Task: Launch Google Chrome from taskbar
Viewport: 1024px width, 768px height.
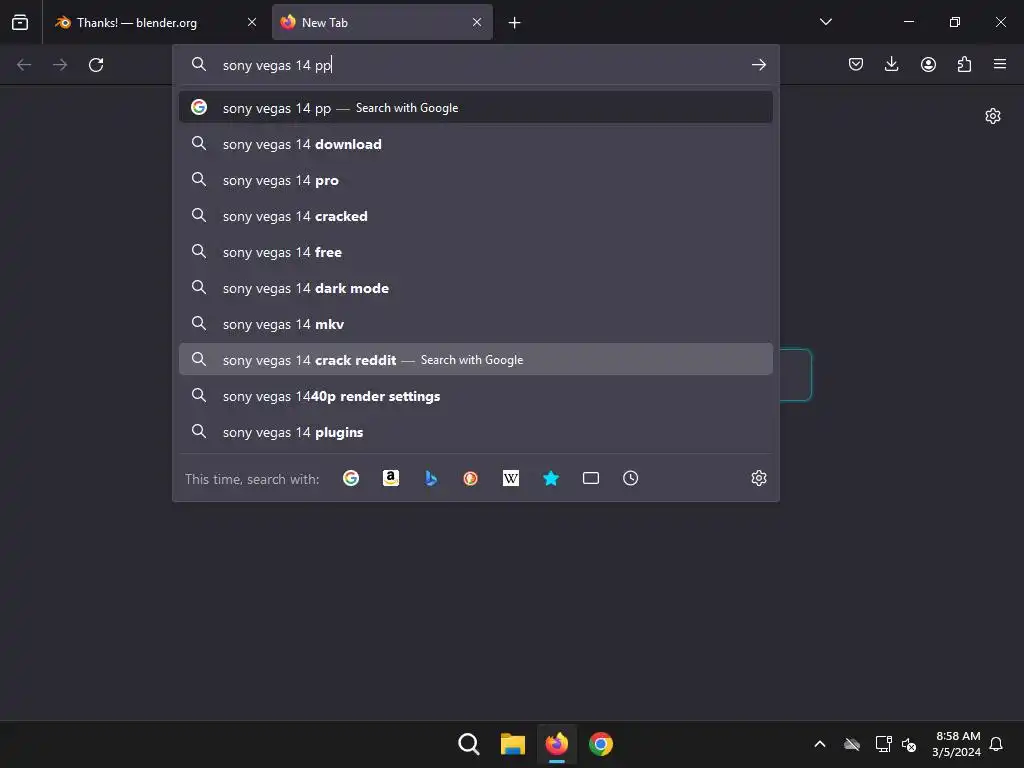Action: (601, 744)
